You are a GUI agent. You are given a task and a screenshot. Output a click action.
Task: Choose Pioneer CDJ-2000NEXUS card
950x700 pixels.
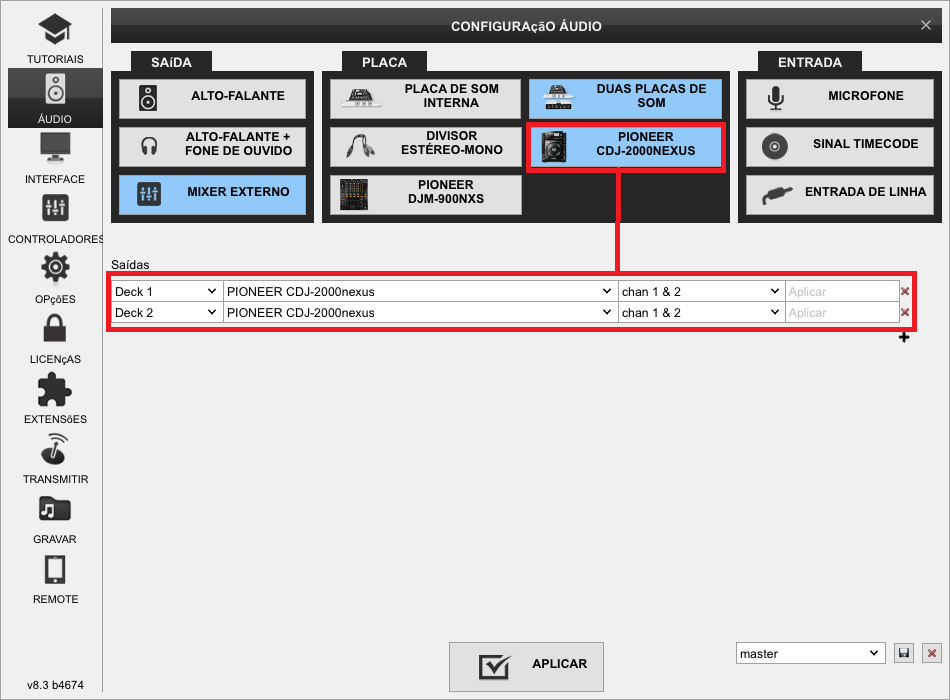click(626, 147)
